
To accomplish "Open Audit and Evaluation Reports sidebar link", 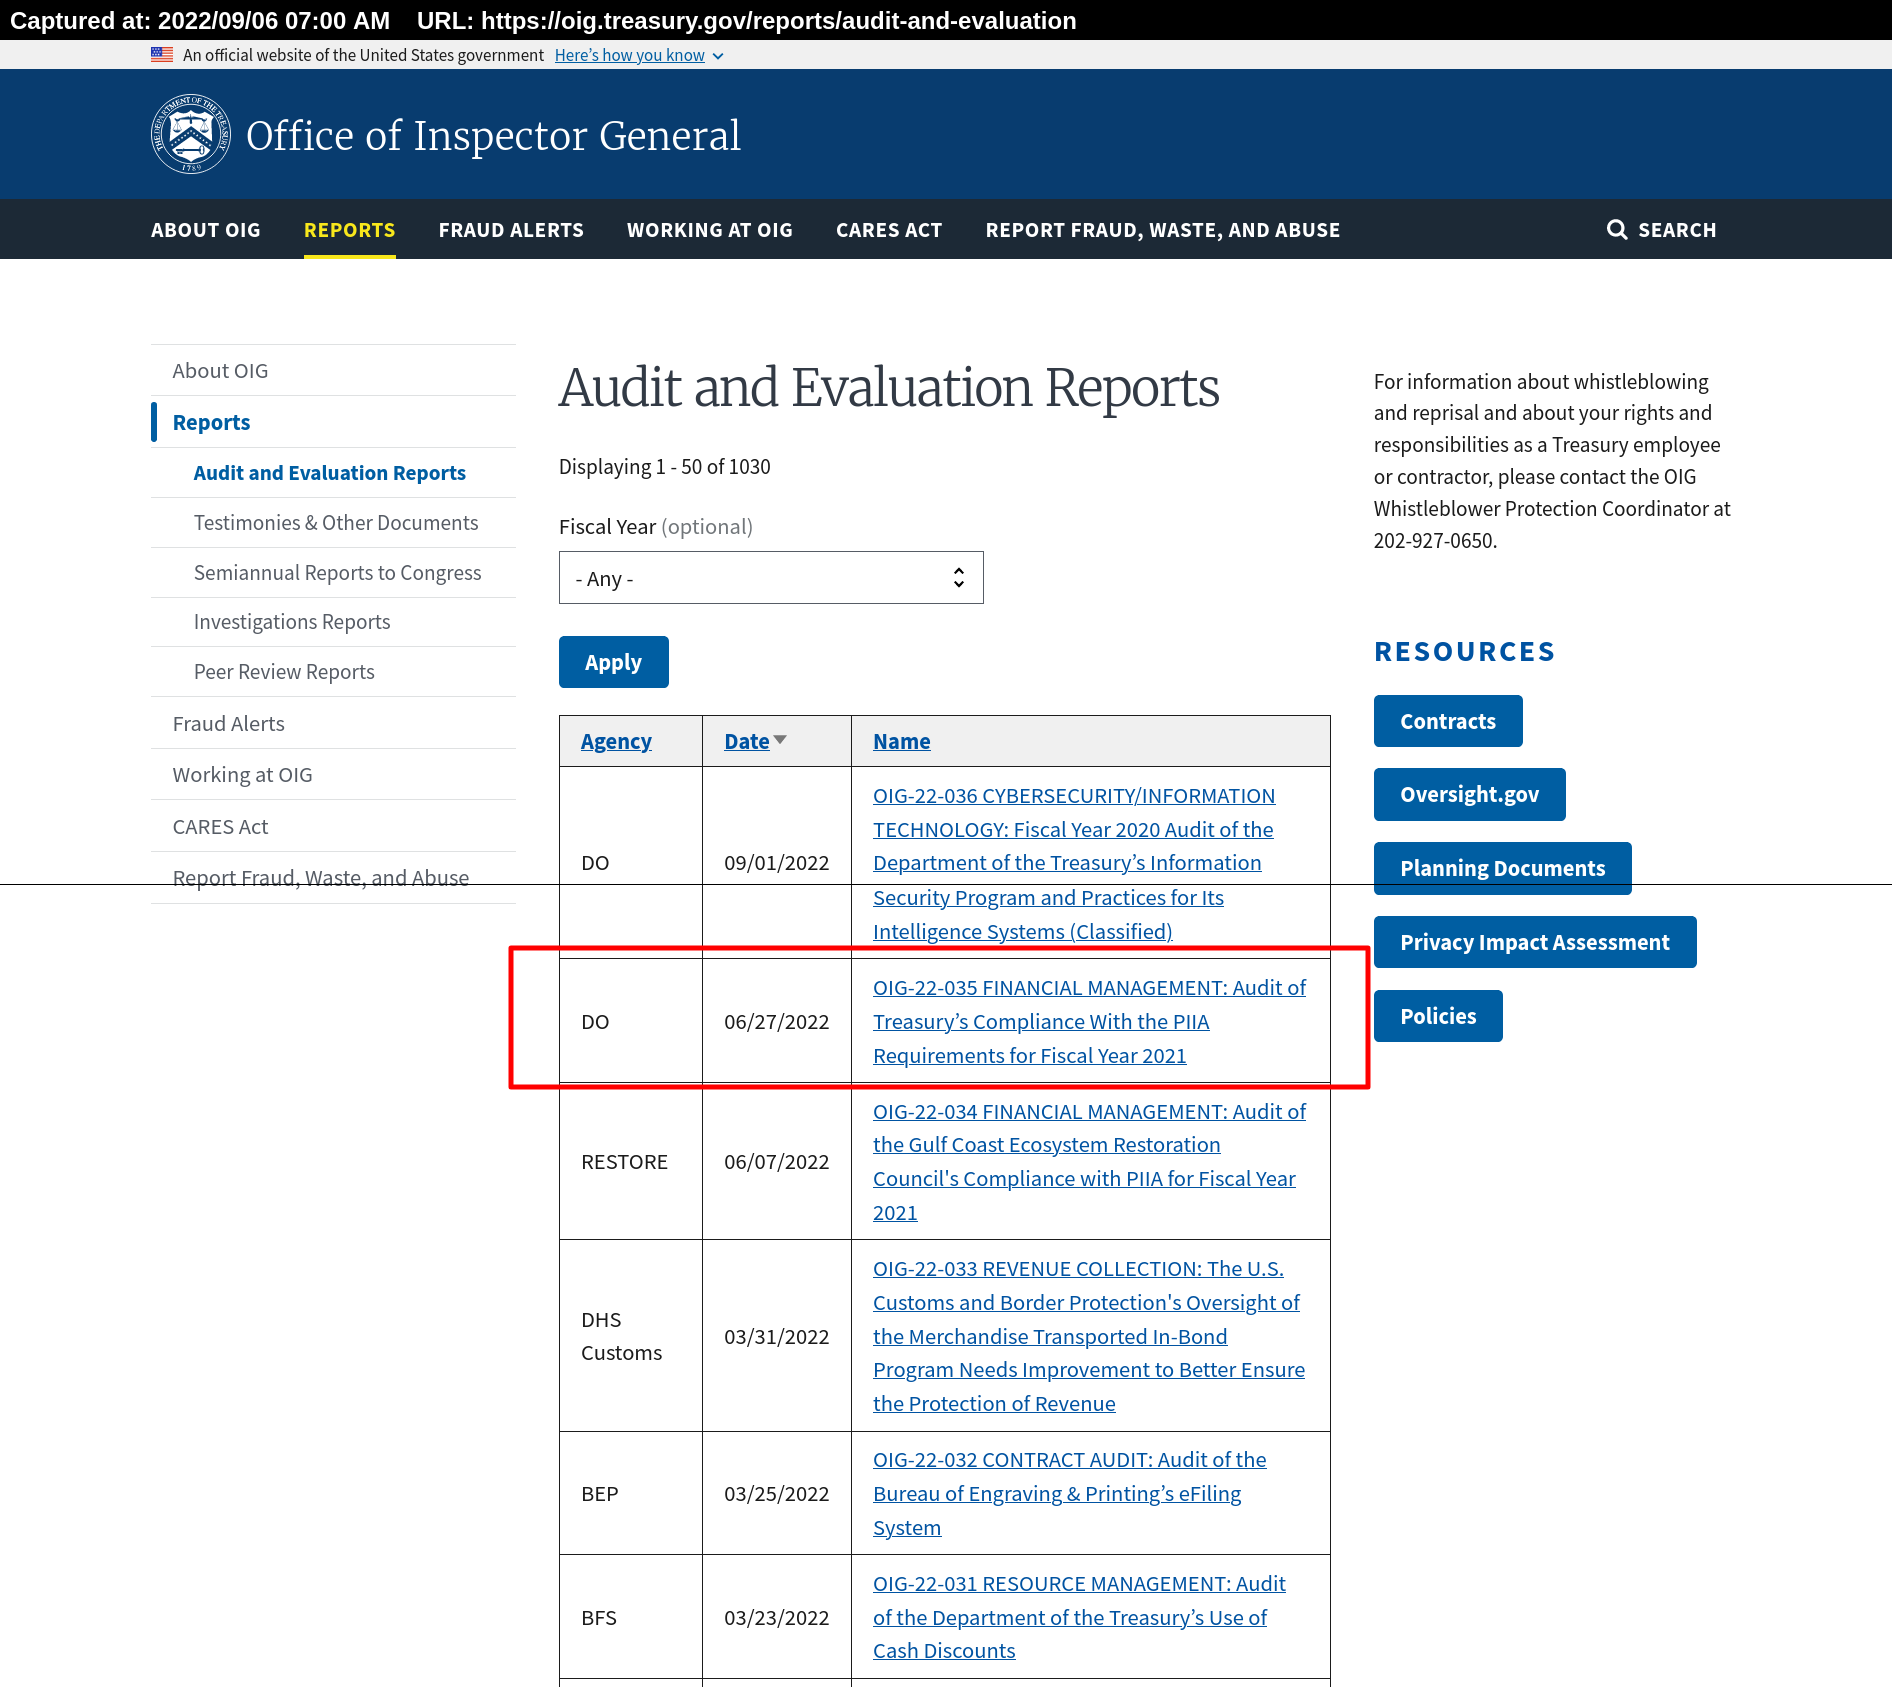I will 330,473.
